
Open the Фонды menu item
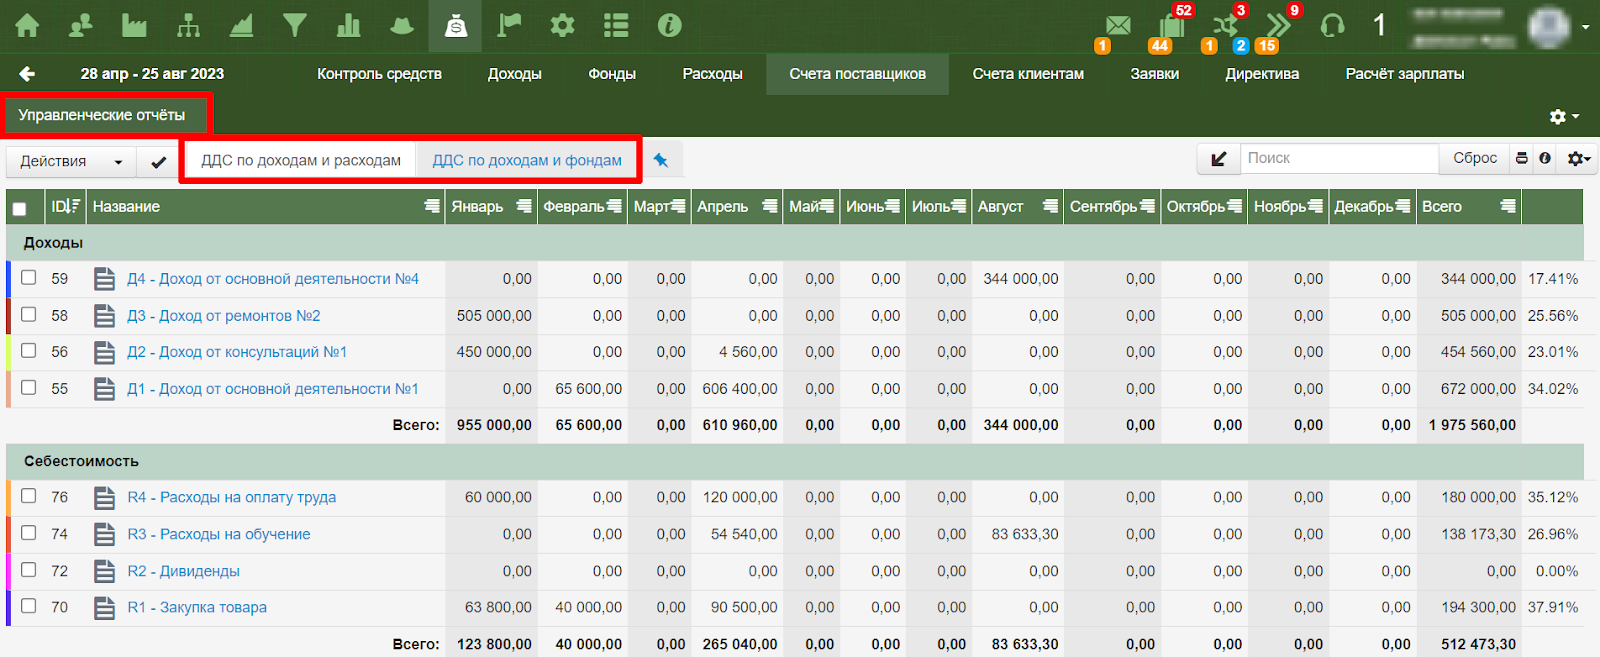612,74
